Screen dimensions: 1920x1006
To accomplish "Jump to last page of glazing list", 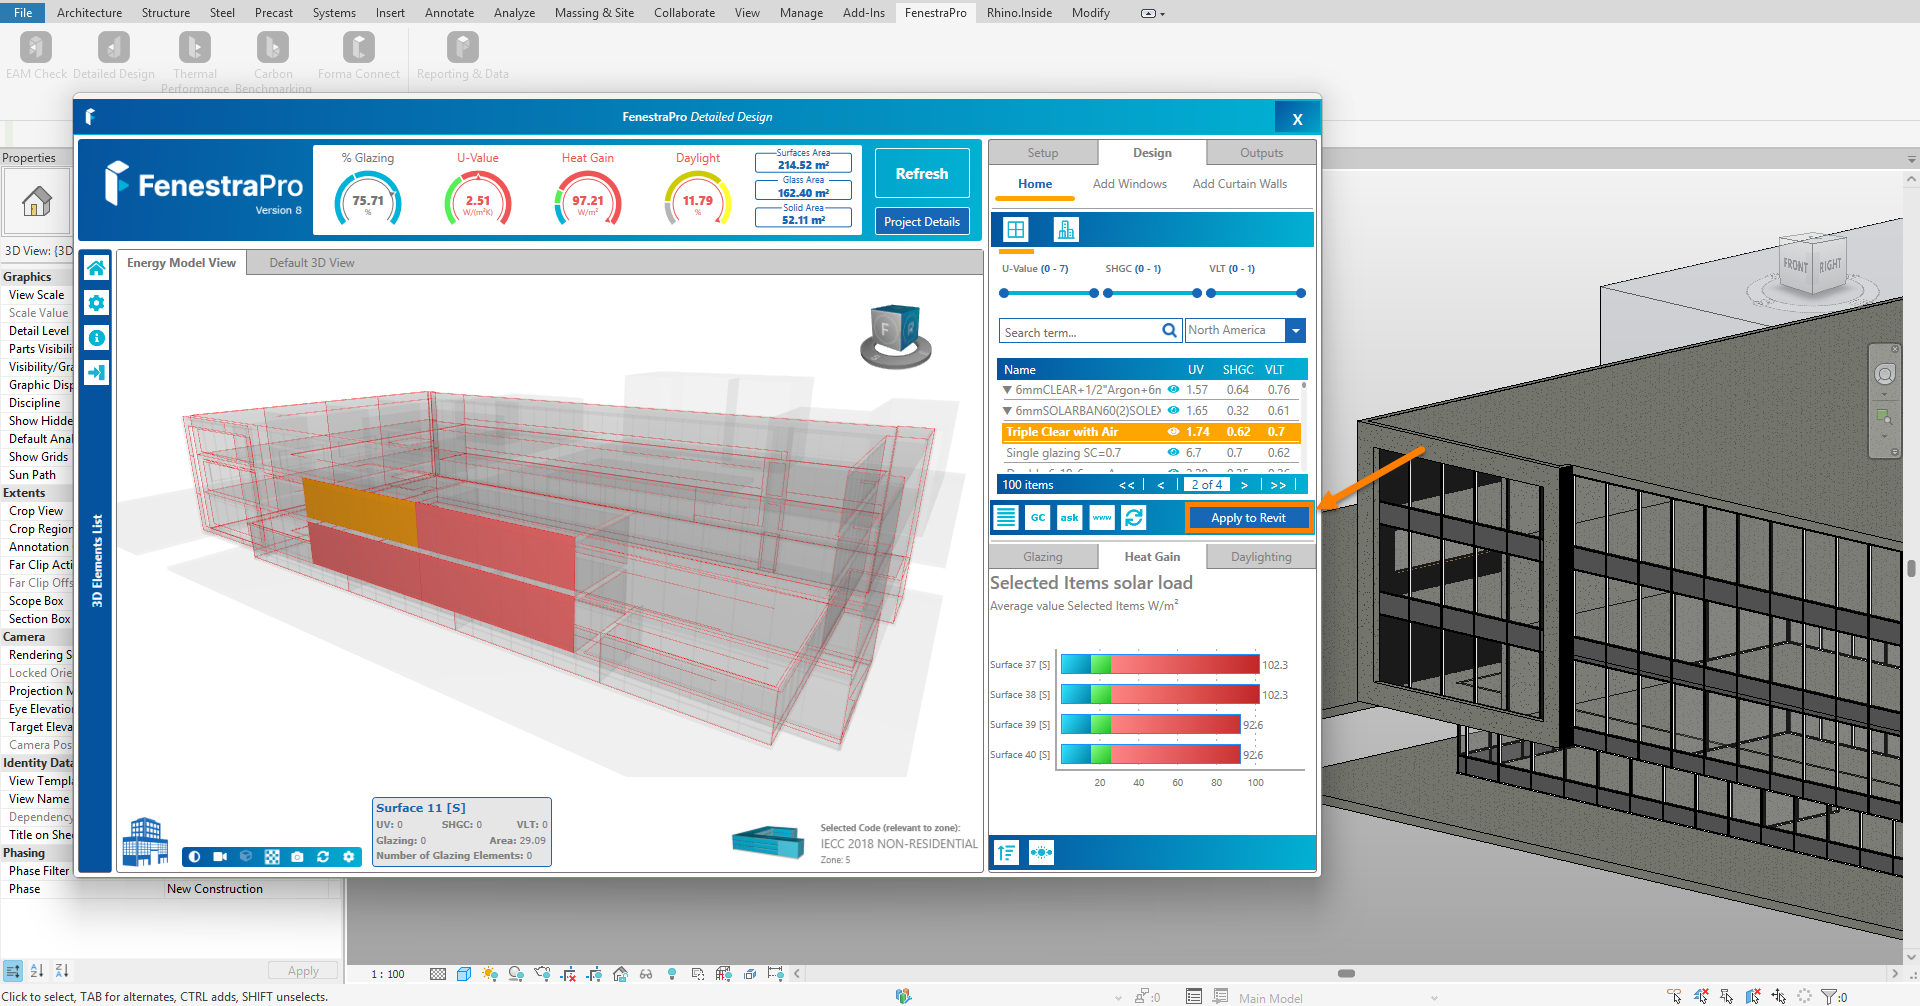I will point(1278,485).
